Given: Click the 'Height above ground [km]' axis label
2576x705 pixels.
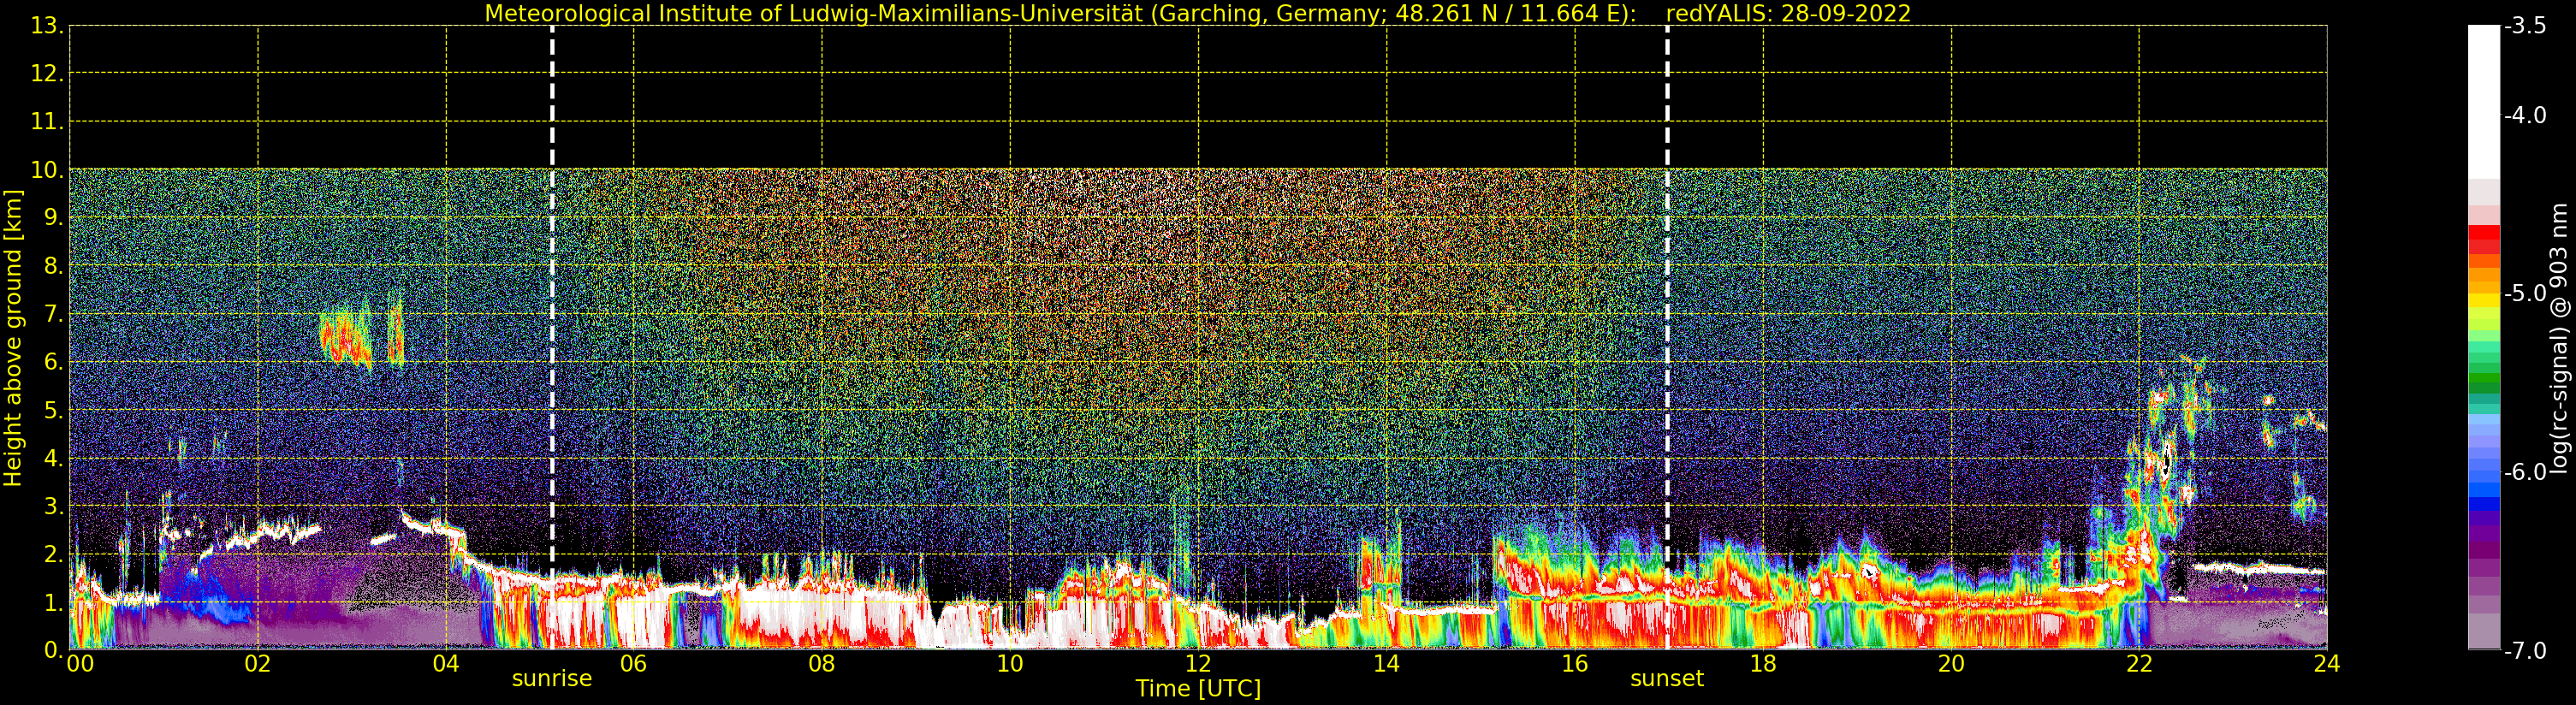Looking at the screenshot, I should (13, 338).
